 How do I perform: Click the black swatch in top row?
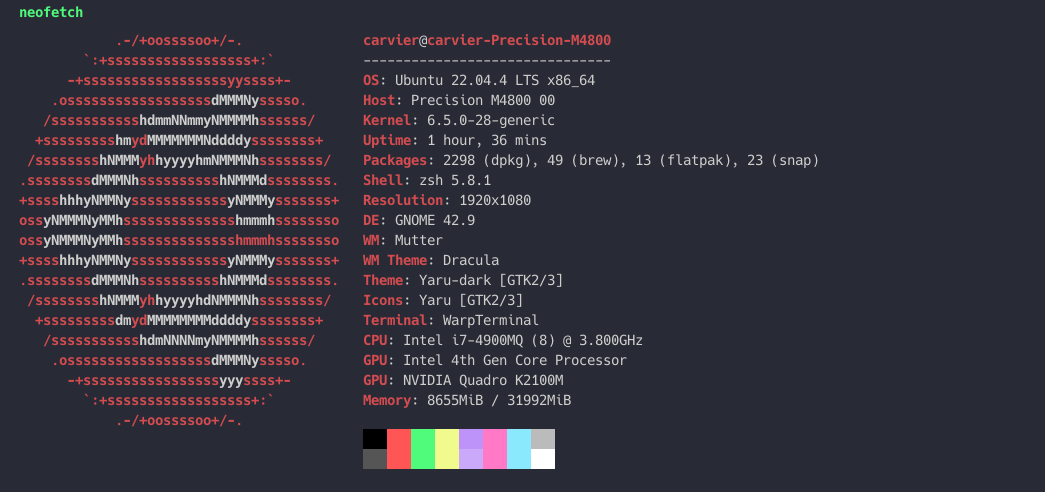click(375, 439)
